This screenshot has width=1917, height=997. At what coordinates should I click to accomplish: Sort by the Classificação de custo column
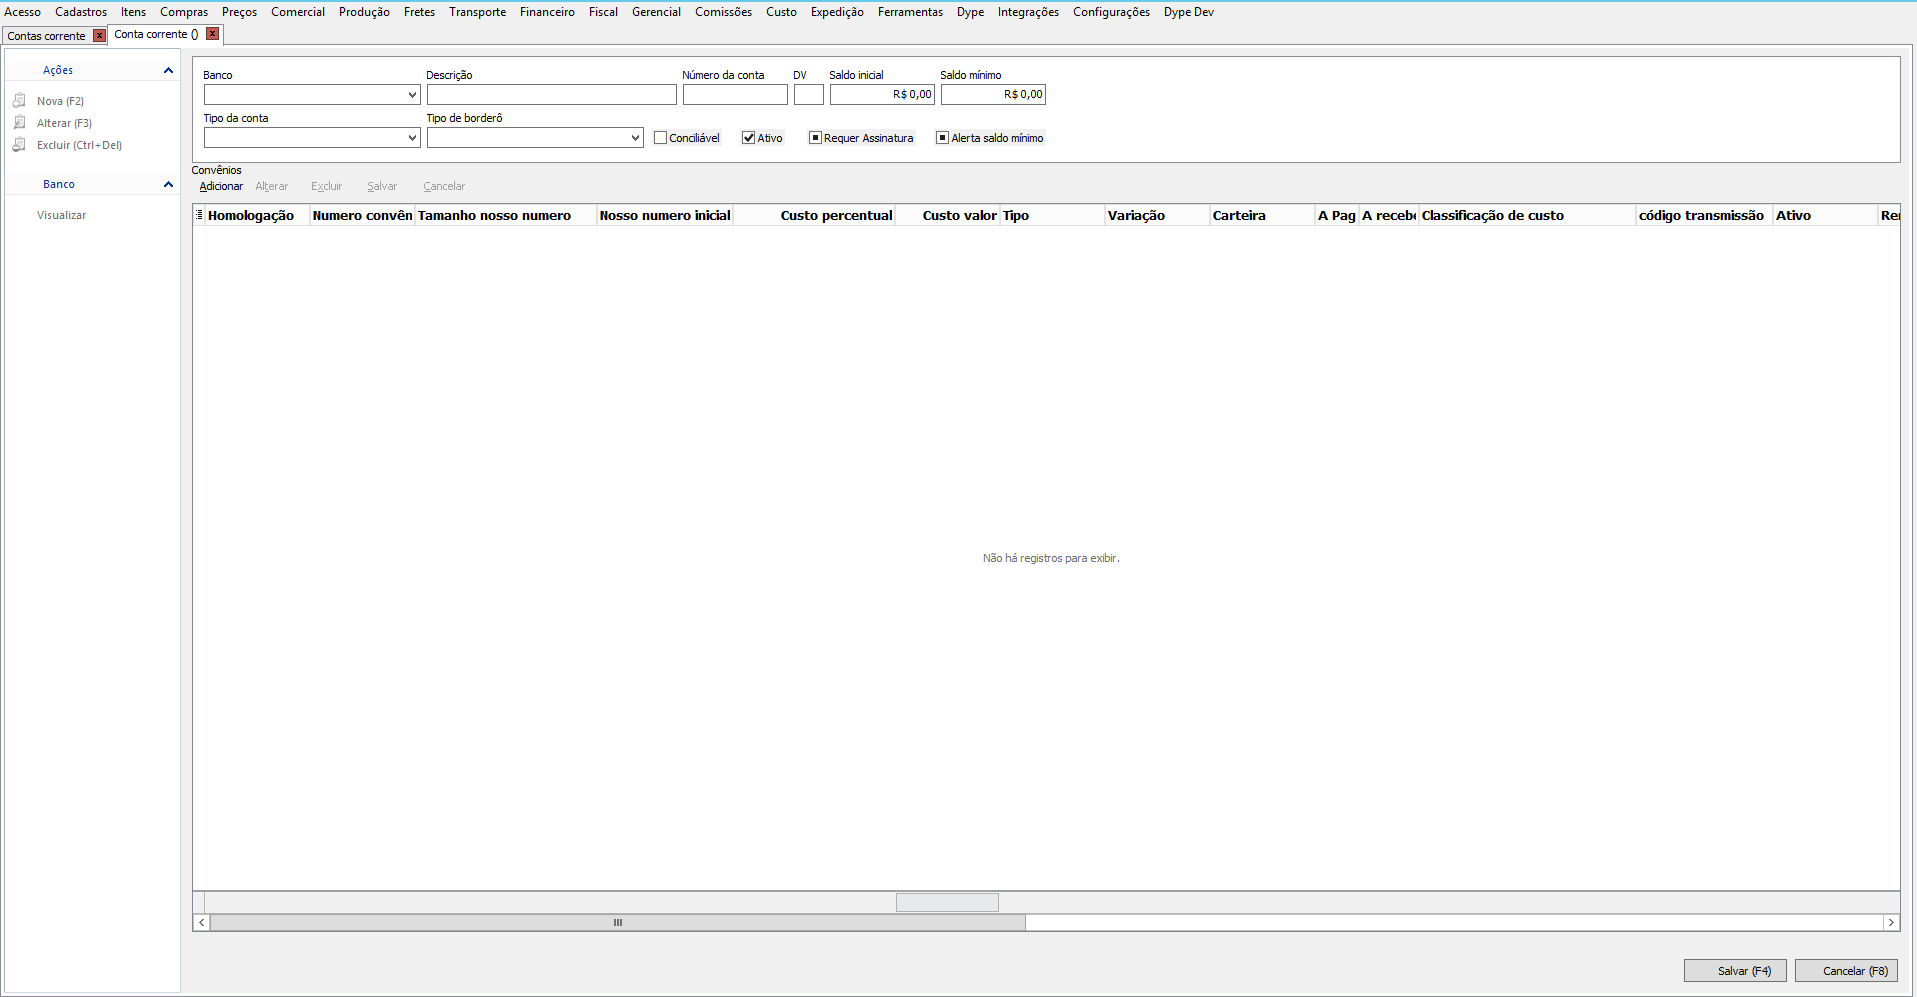(x=1527, y=215)
